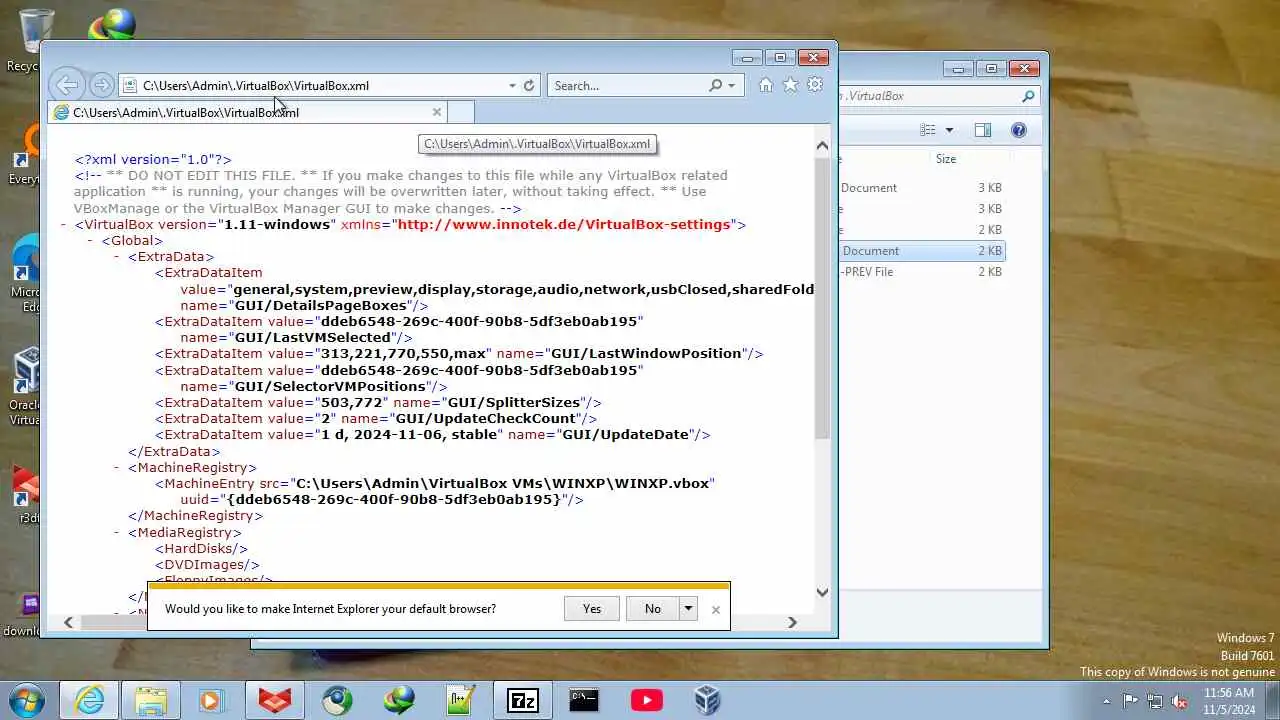
Task: Close the VirtualBox.xml tab
Action: [x=436, y=112]
